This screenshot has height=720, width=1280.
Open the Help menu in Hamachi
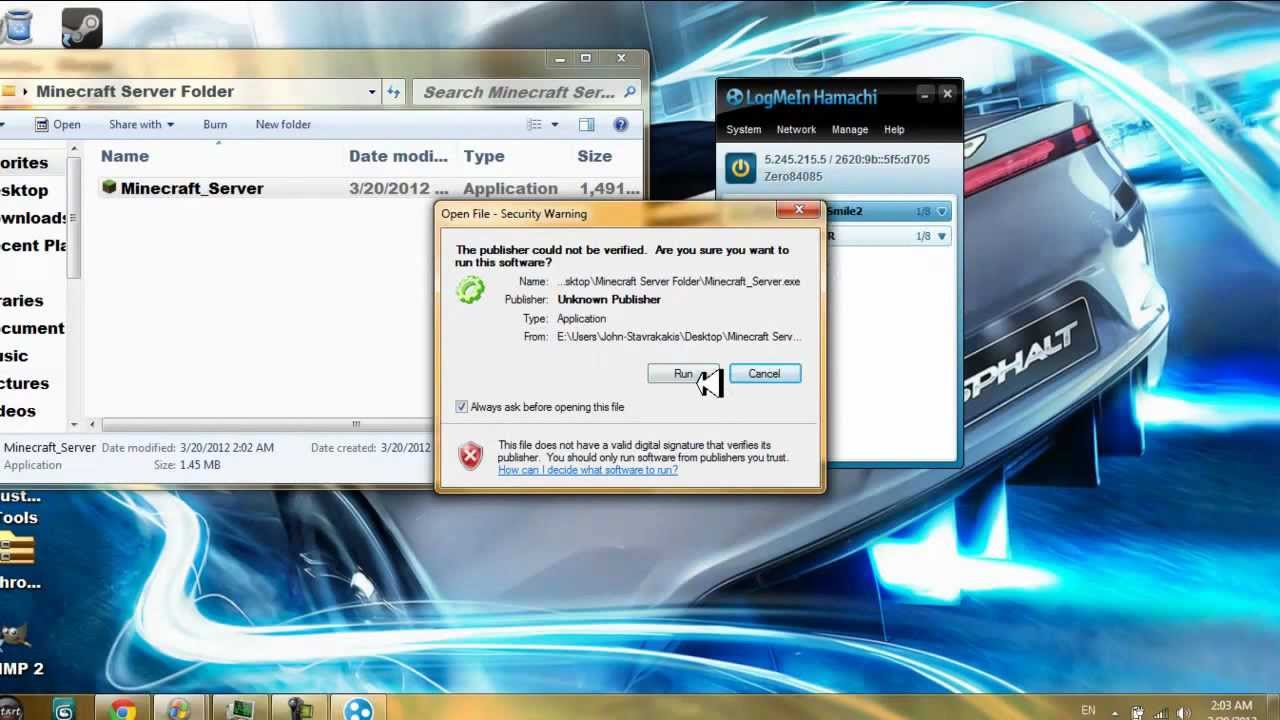pos(894,129)
